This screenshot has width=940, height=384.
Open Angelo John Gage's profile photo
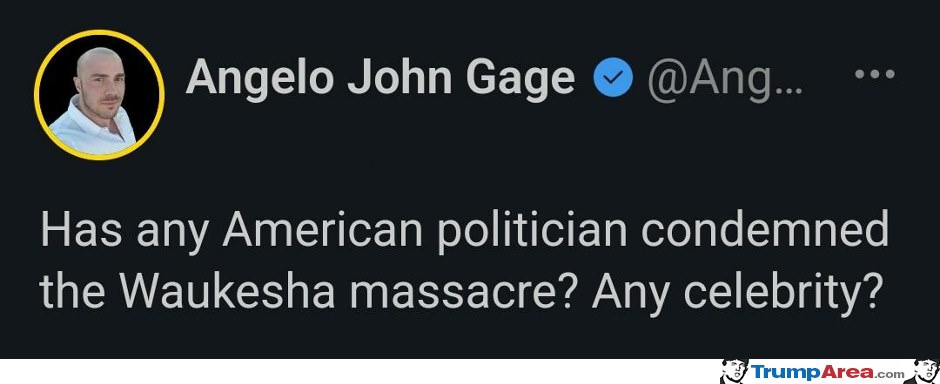100,95
